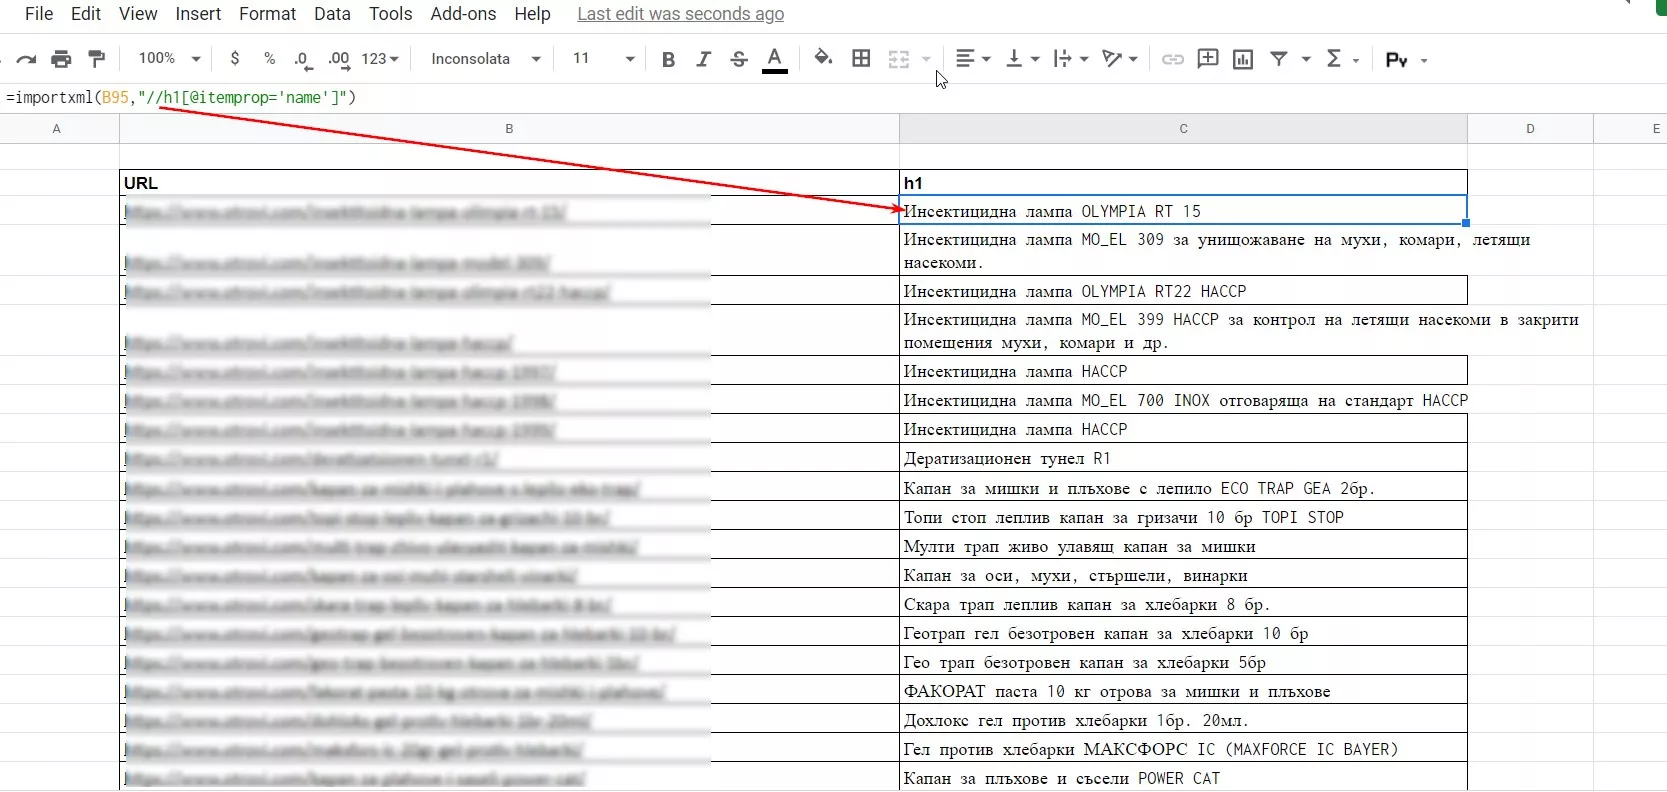This screenshot has height=792, width=1667.
Task: Click the redo arrow icon
Action: click(27, 59)
